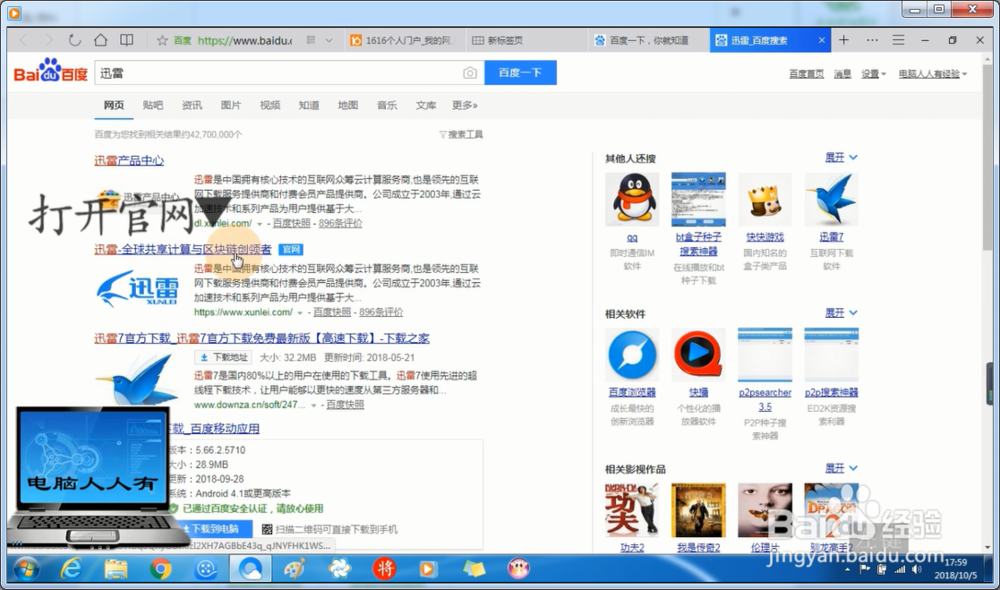Open 迅雷-全球共享计算与区块链创领者 official link
The height and width of the screenshot is (590, 1000).
(x=183, y=249)
